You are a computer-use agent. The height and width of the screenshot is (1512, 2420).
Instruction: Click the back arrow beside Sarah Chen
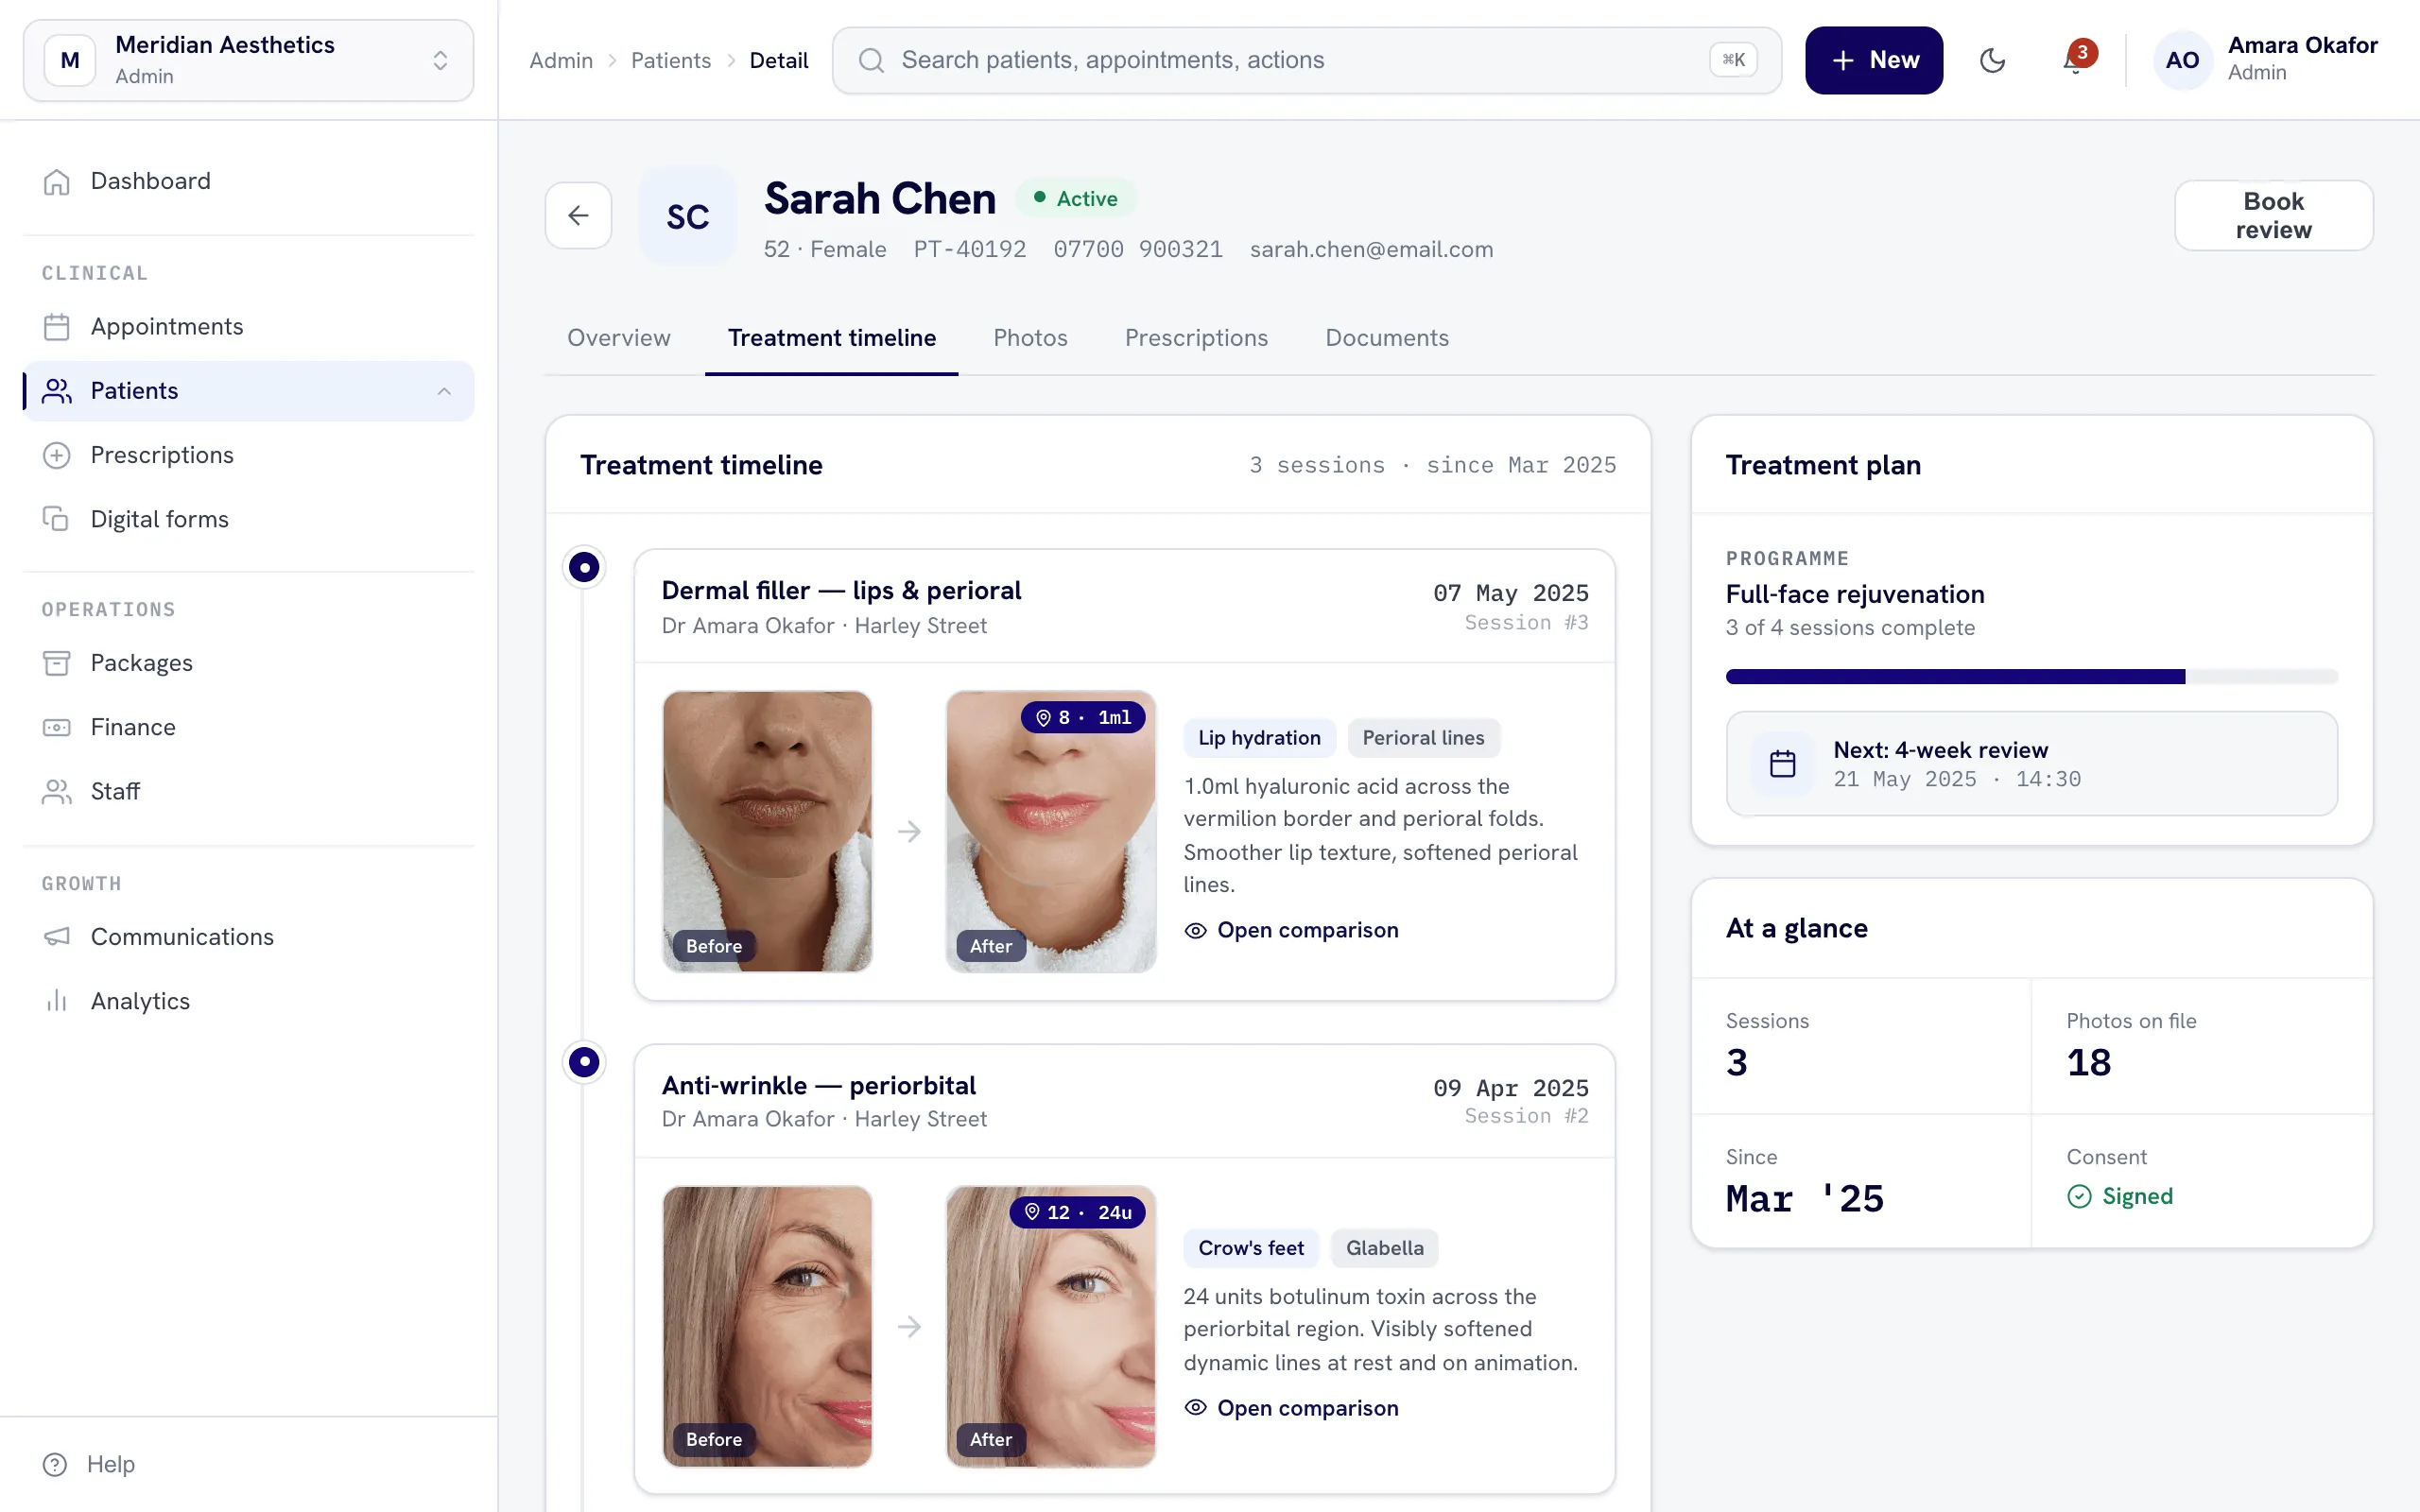tap(578, 215)
